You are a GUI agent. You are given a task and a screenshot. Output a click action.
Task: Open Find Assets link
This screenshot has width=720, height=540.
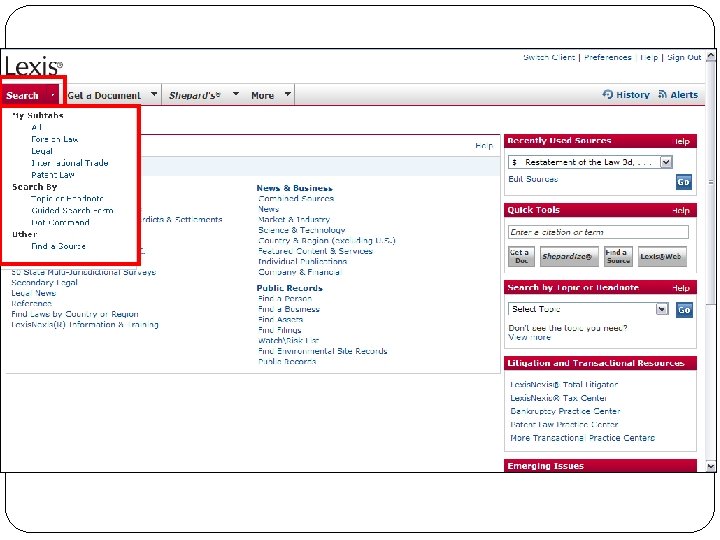coord(280,320)
